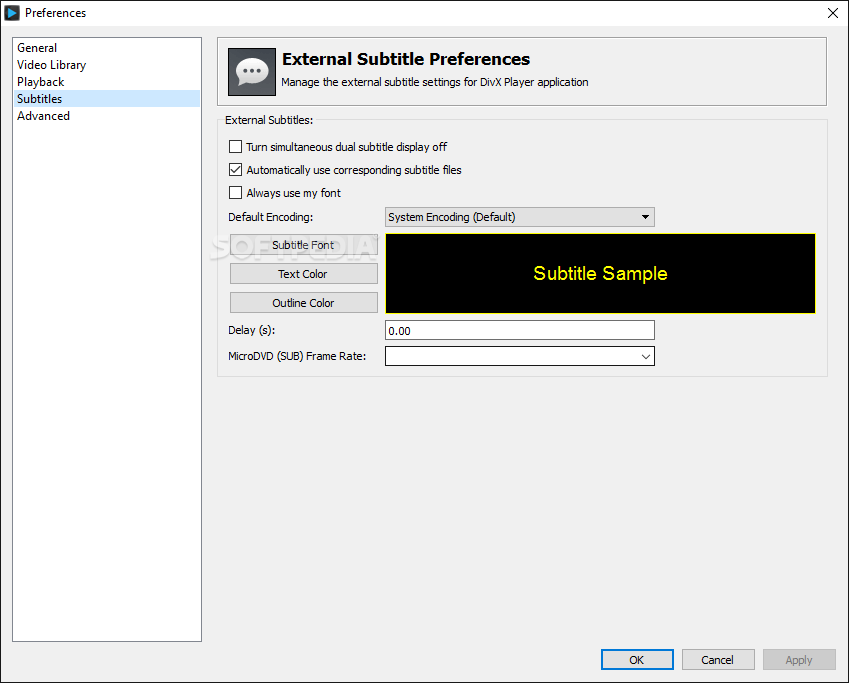Click the DivX Player logo in title bar
Image resolution: width=849 pixels, height=683 pixels.
(12, 13)
